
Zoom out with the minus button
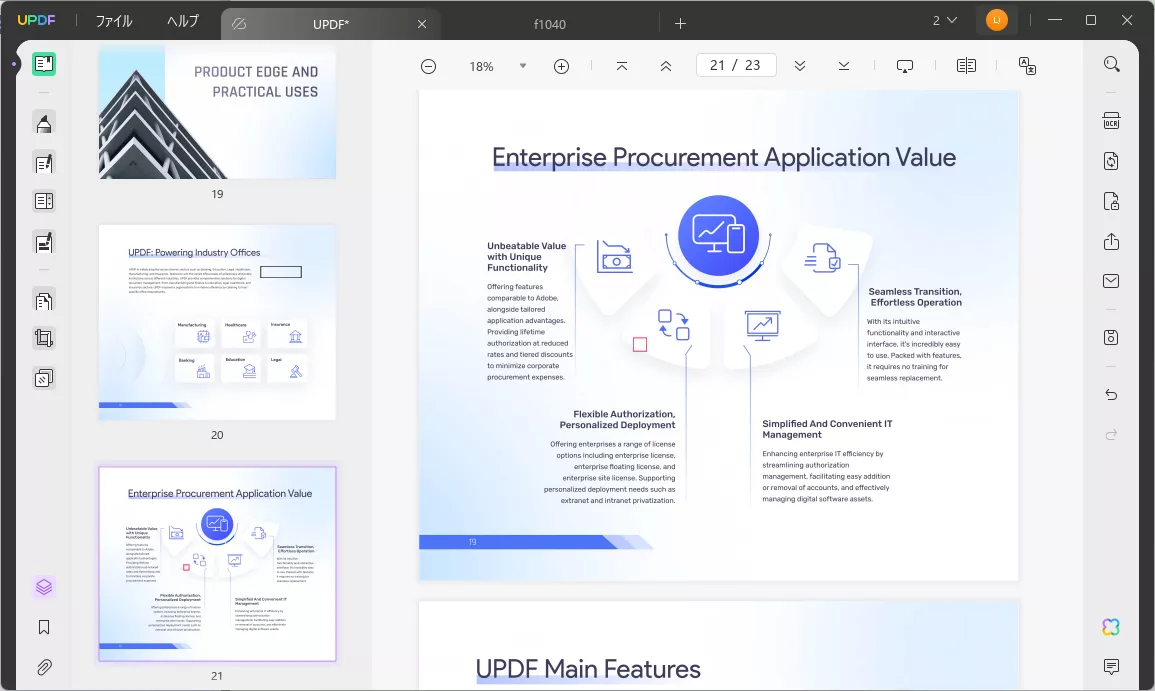click(x=428, y=66)
